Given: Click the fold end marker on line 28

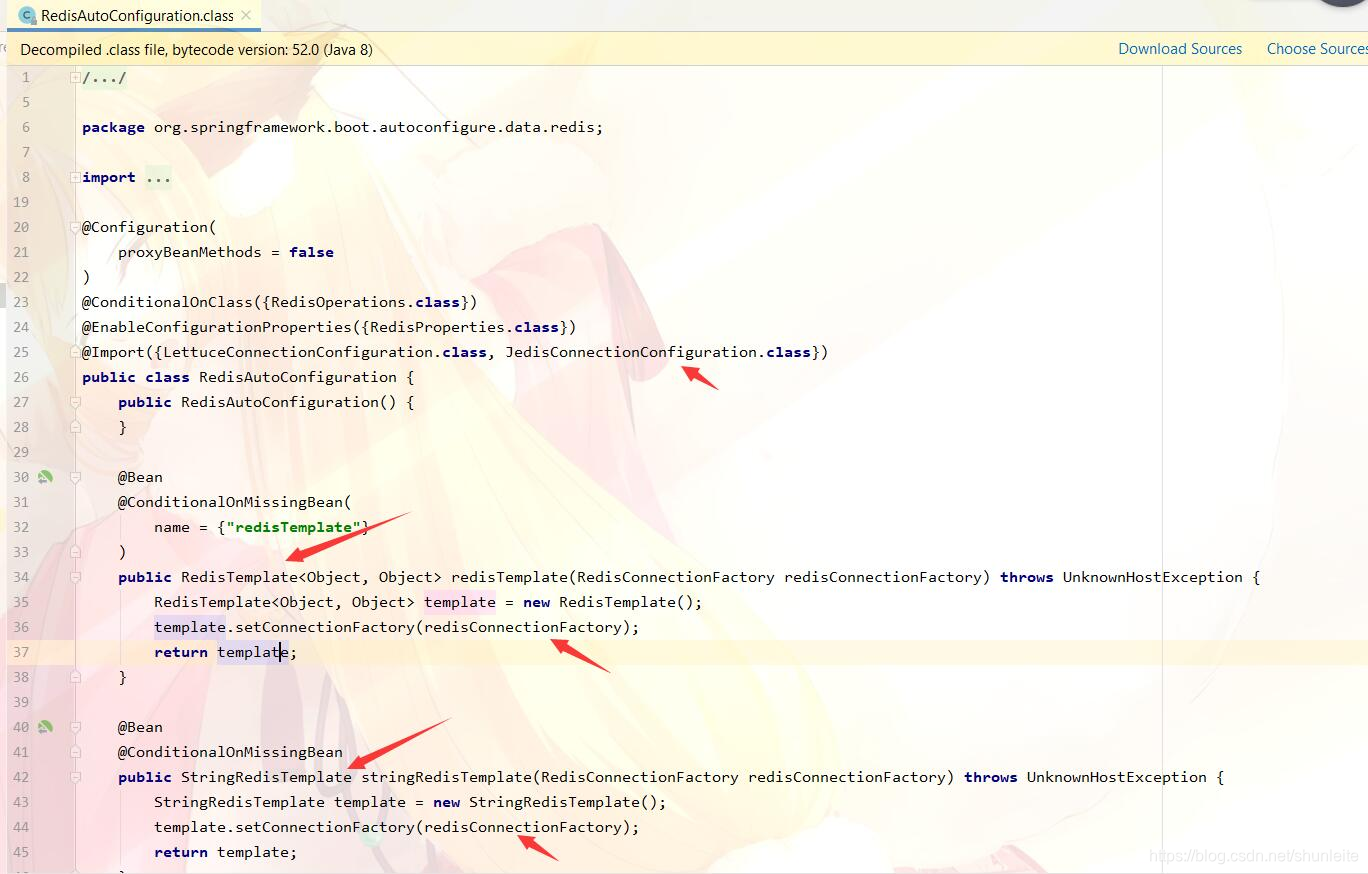Looking at the screenshot, I should click(x=75, y=427).
